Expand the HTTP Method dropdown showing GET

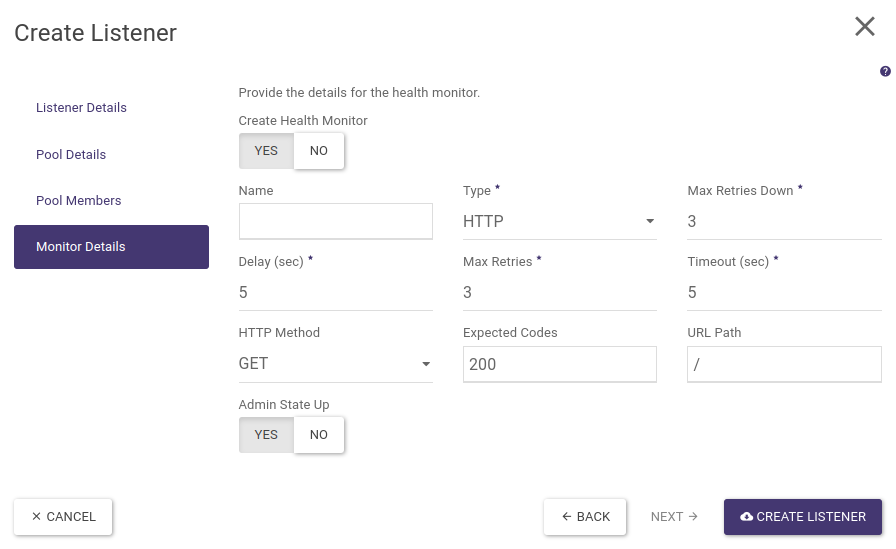335,364
